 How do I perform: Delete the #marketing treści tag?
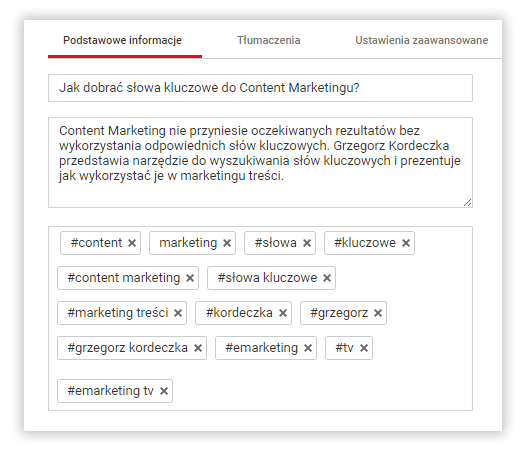[178, 313]
